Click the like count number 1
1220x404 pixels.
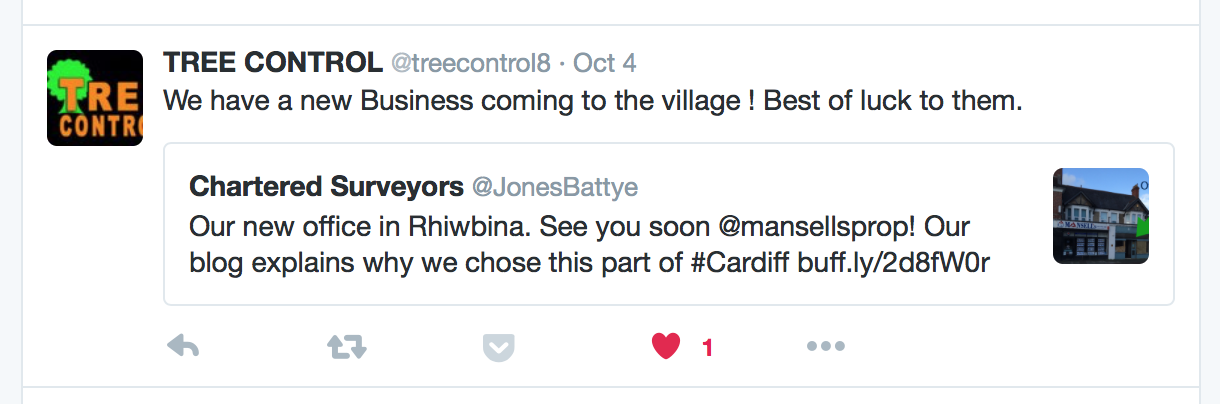pyautogui.click(x=707, y=348)
